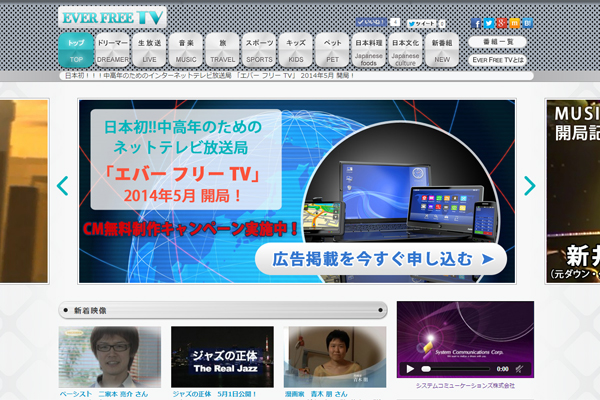Open the Japanese foods (日本料理) category
Viewport: 600px width, 400px height.
369,50
